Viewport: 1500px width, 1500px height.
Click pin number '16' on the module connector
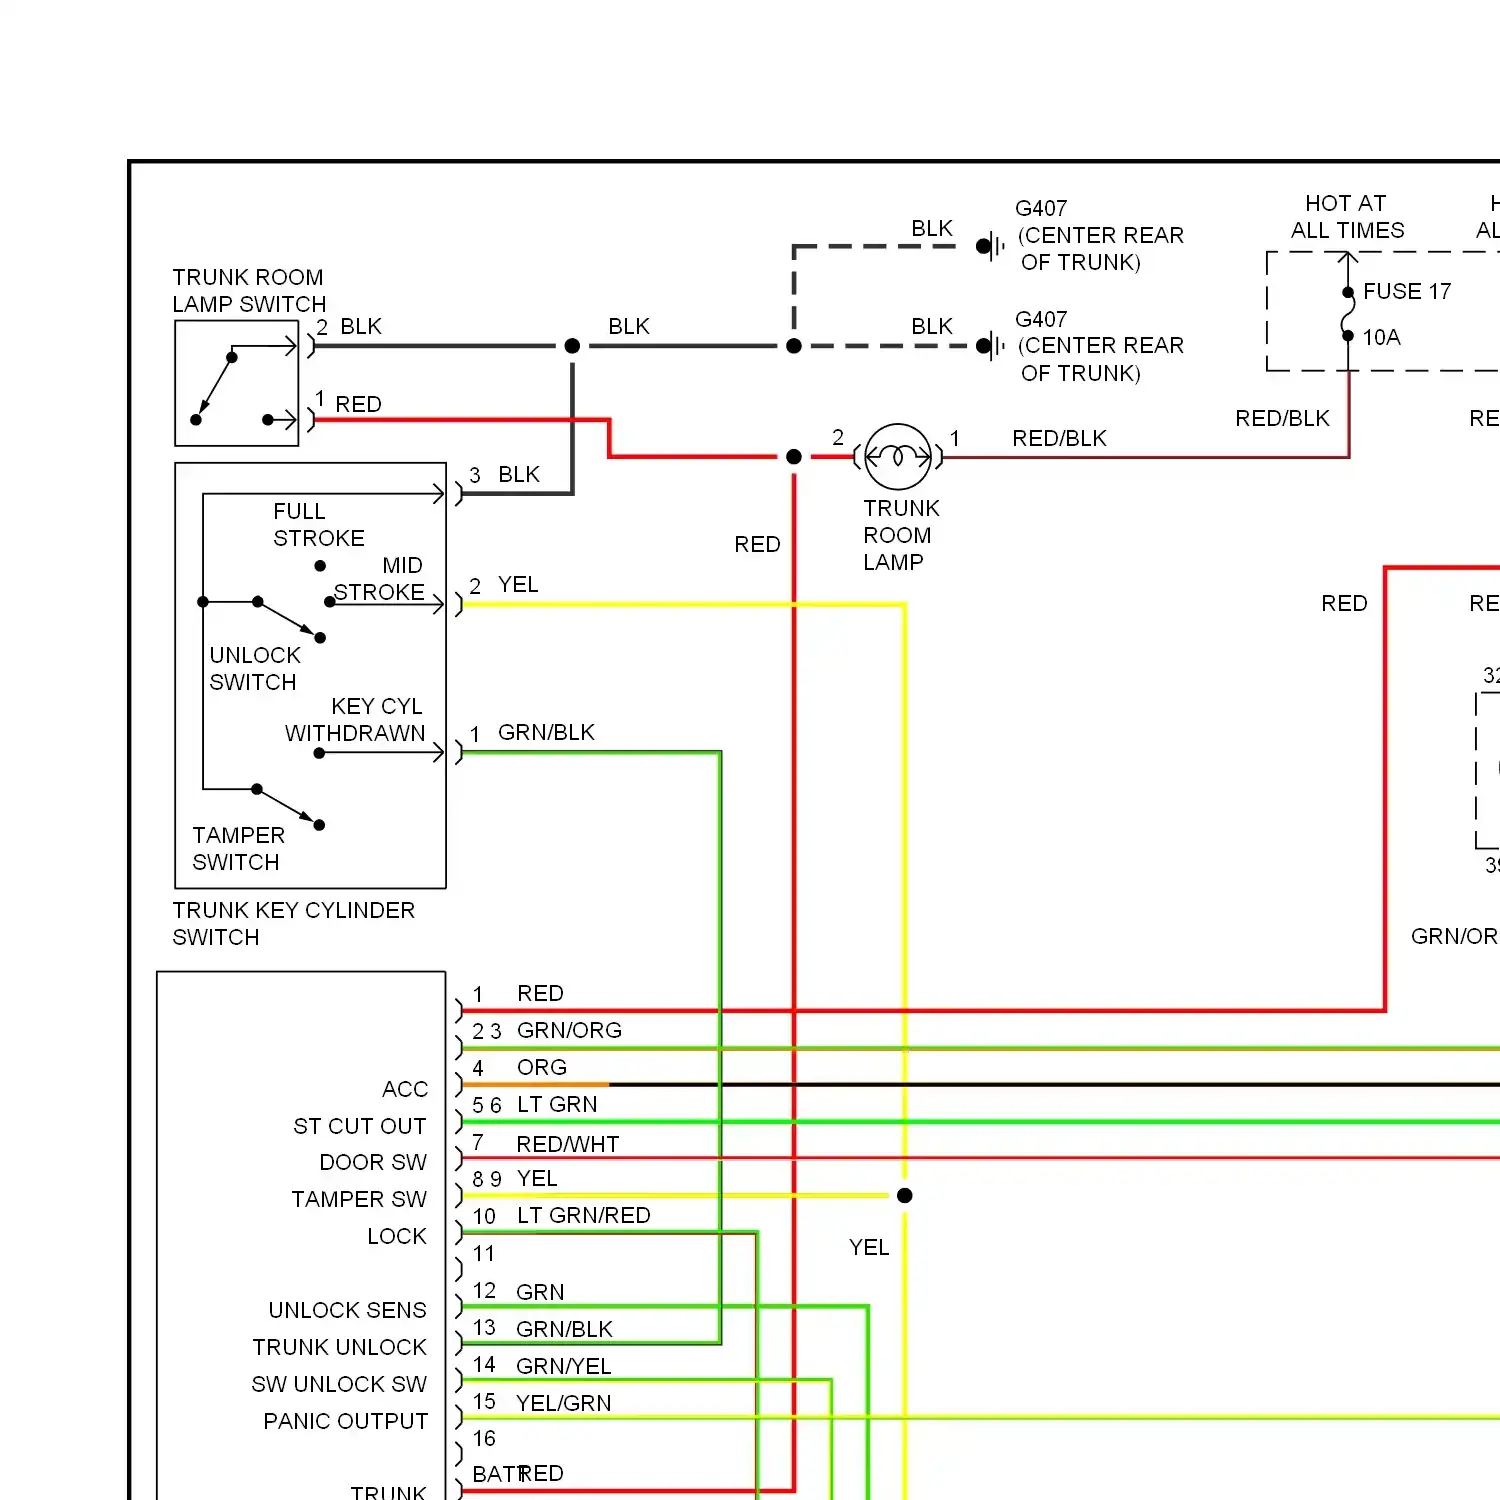point(484,1439)
